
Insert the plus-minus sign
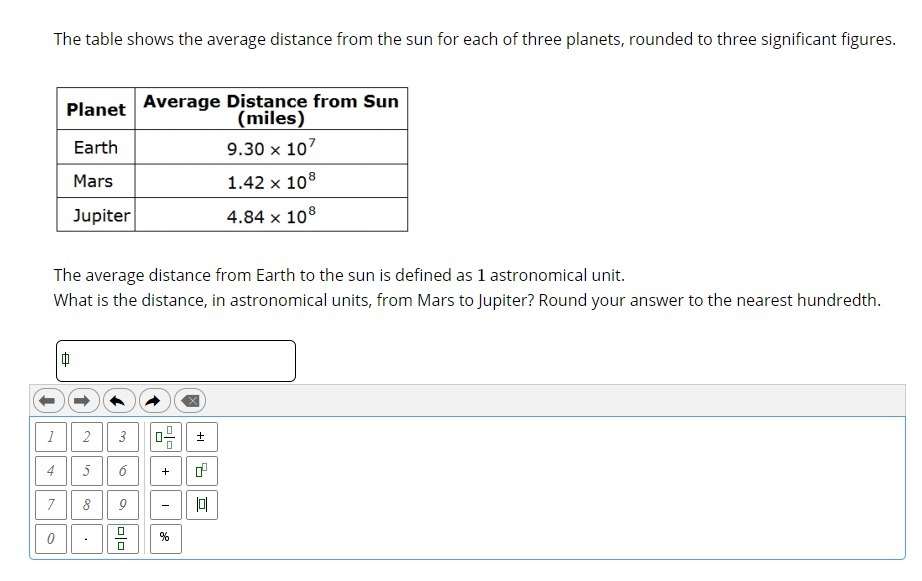202,437
